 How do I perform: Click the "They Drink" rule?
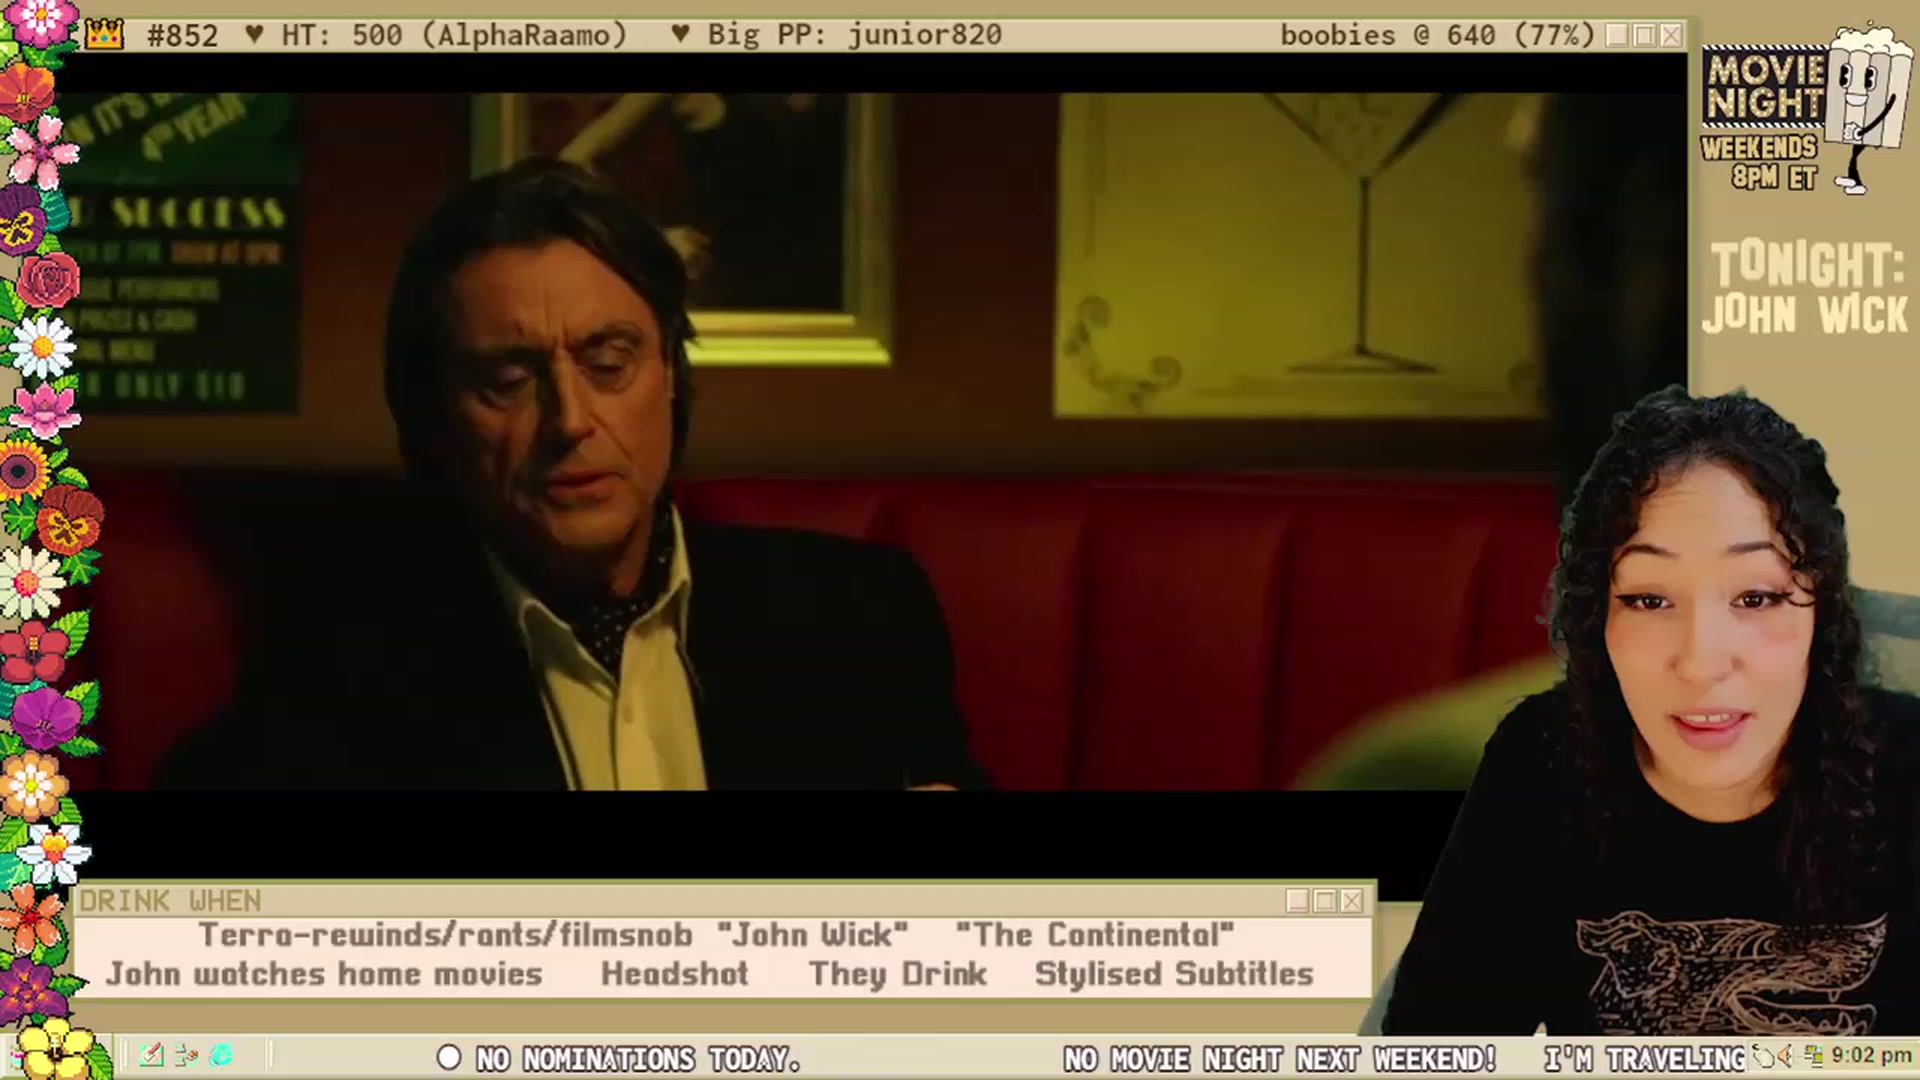(898, 974)
